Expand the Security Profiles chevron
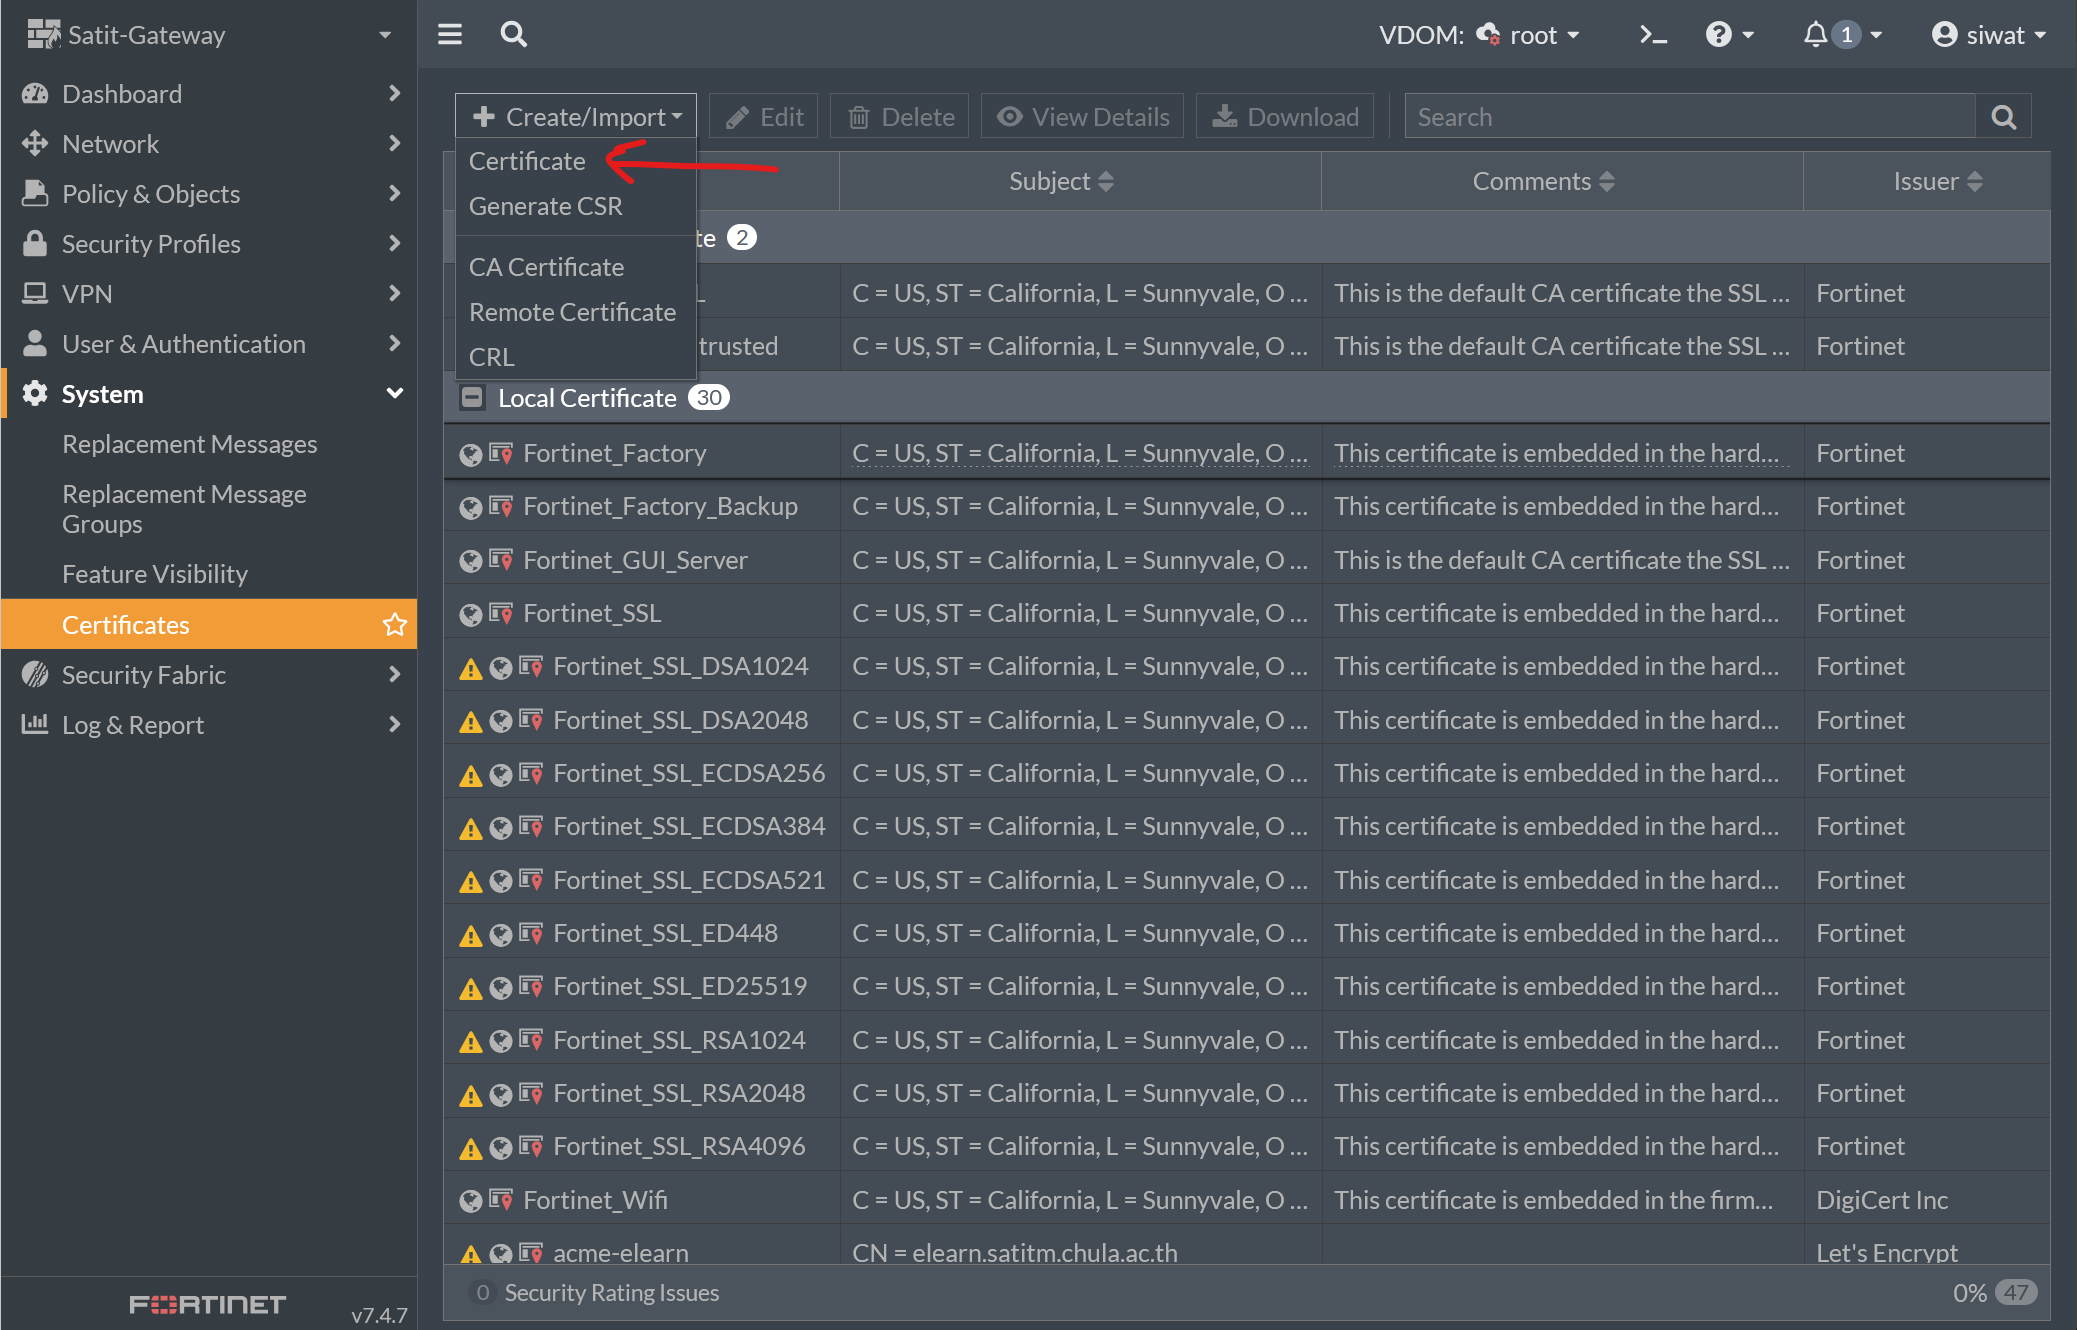This screenshot has width=2077, height=1330. 394,243
